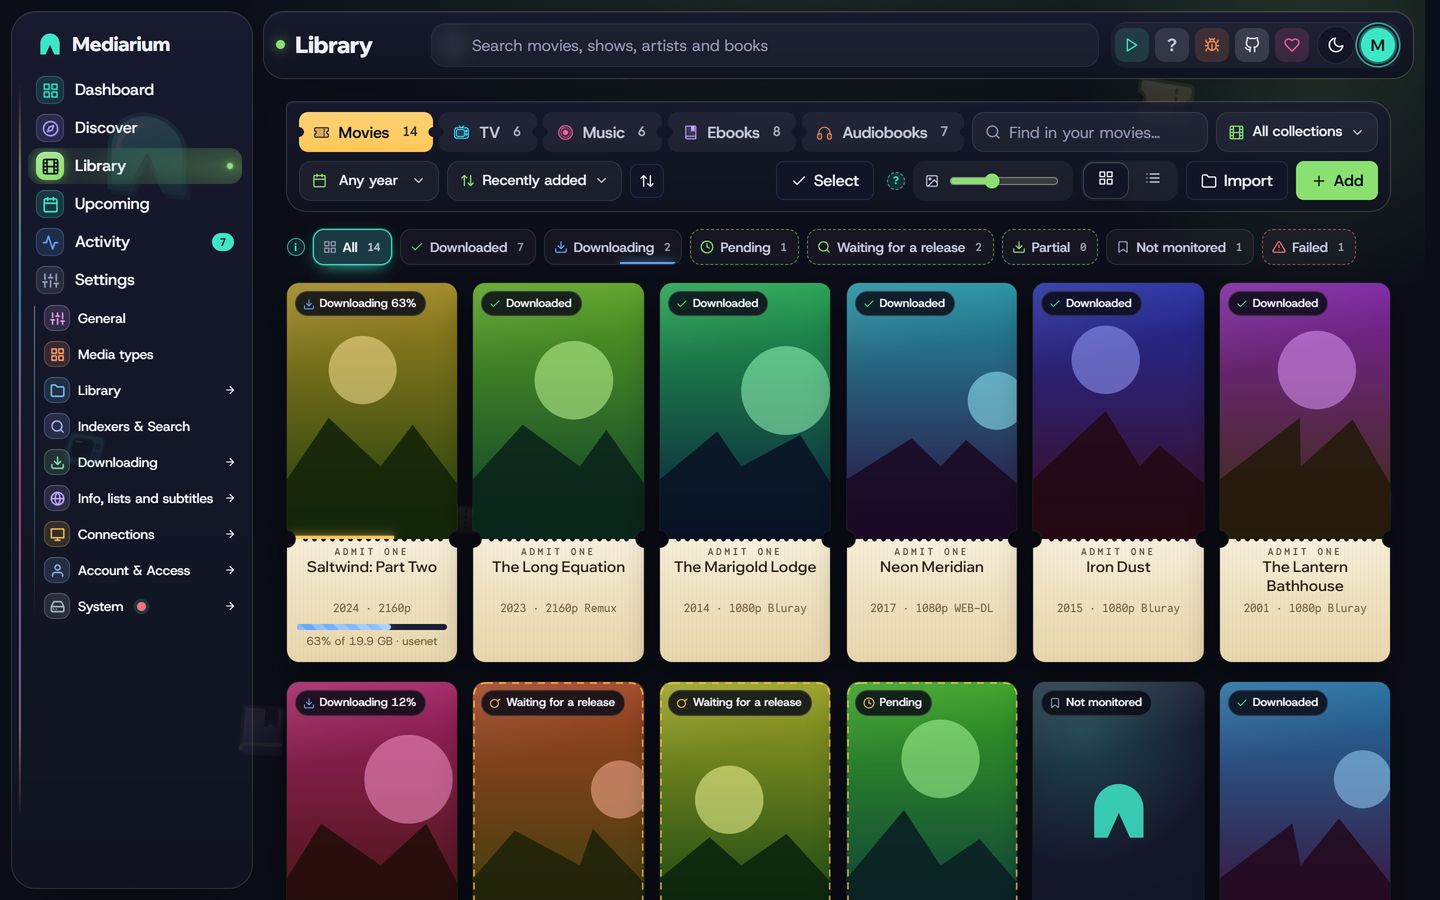Toggle dark mode with the moon icon
Viewport: 1440px width, 900px height.
pos(1335,45)
